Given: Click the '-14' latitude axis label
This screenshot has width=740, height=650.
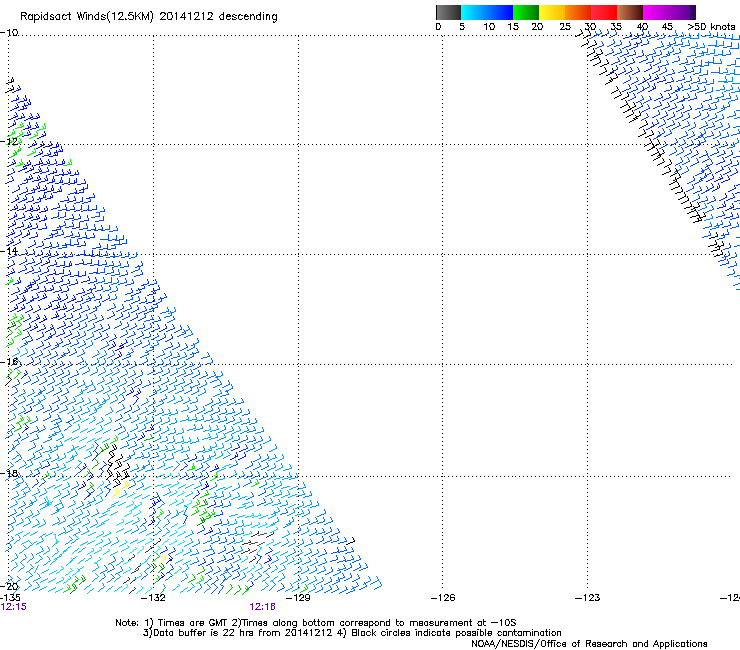Looking at the screenshot, I should tap(9, 251).
